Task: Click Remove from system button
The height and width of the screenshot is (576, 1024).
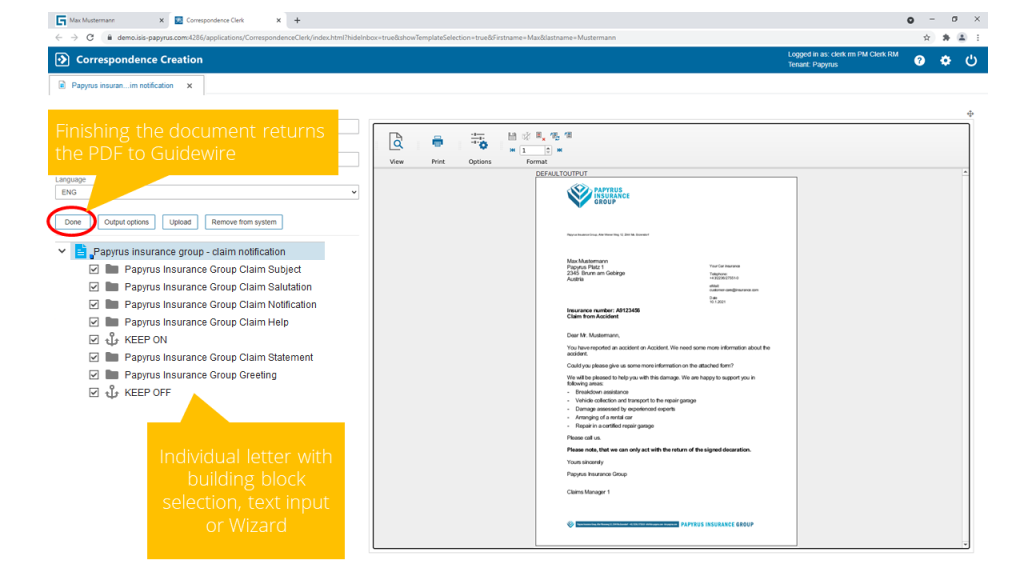Action: pos(244,222)
